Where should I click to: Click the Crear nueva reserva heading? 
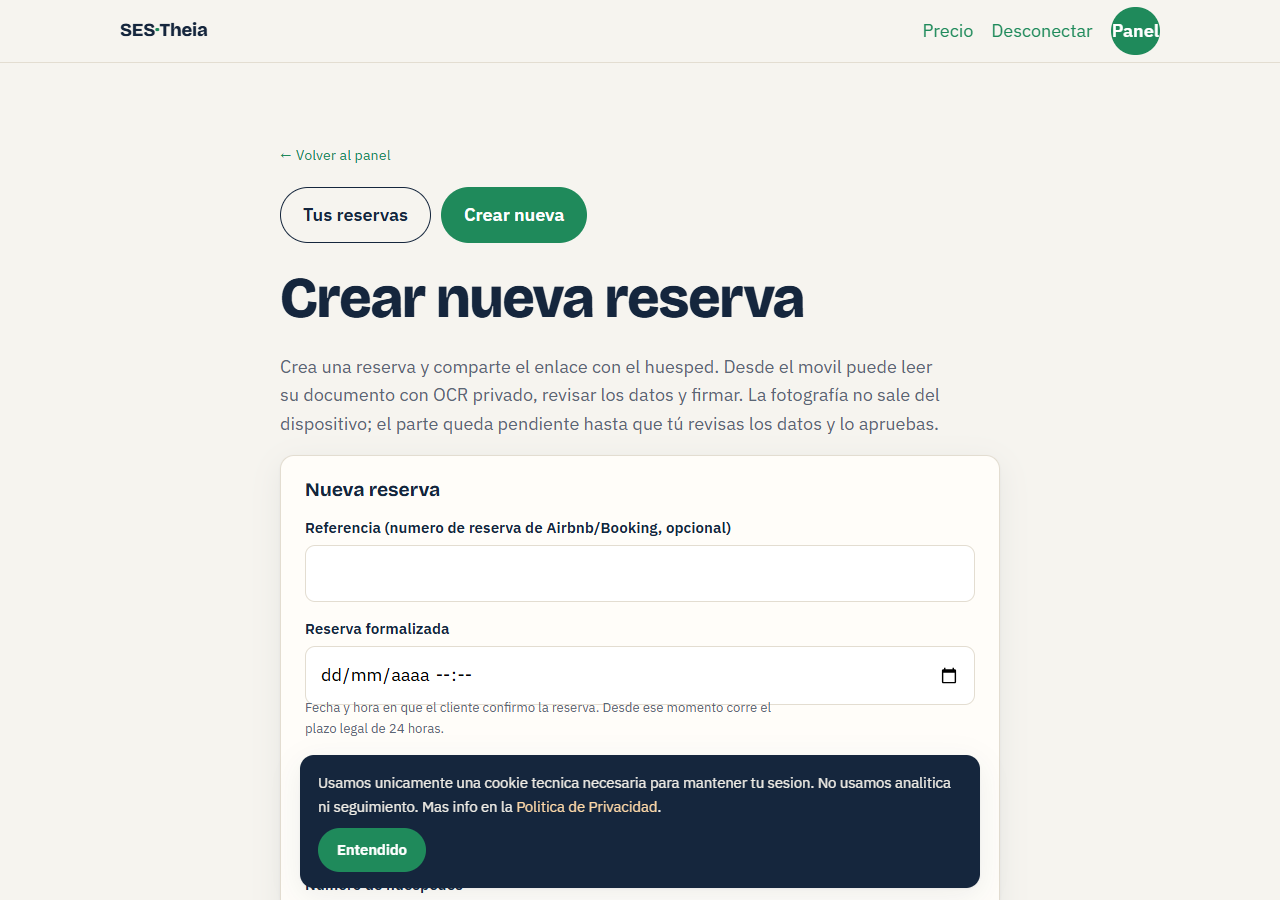point(542,298)
